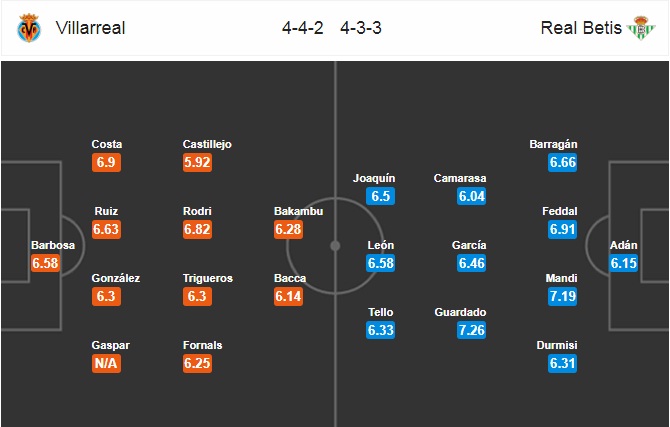Click Gaspar's N/A rating badge

tap(106, 363)
